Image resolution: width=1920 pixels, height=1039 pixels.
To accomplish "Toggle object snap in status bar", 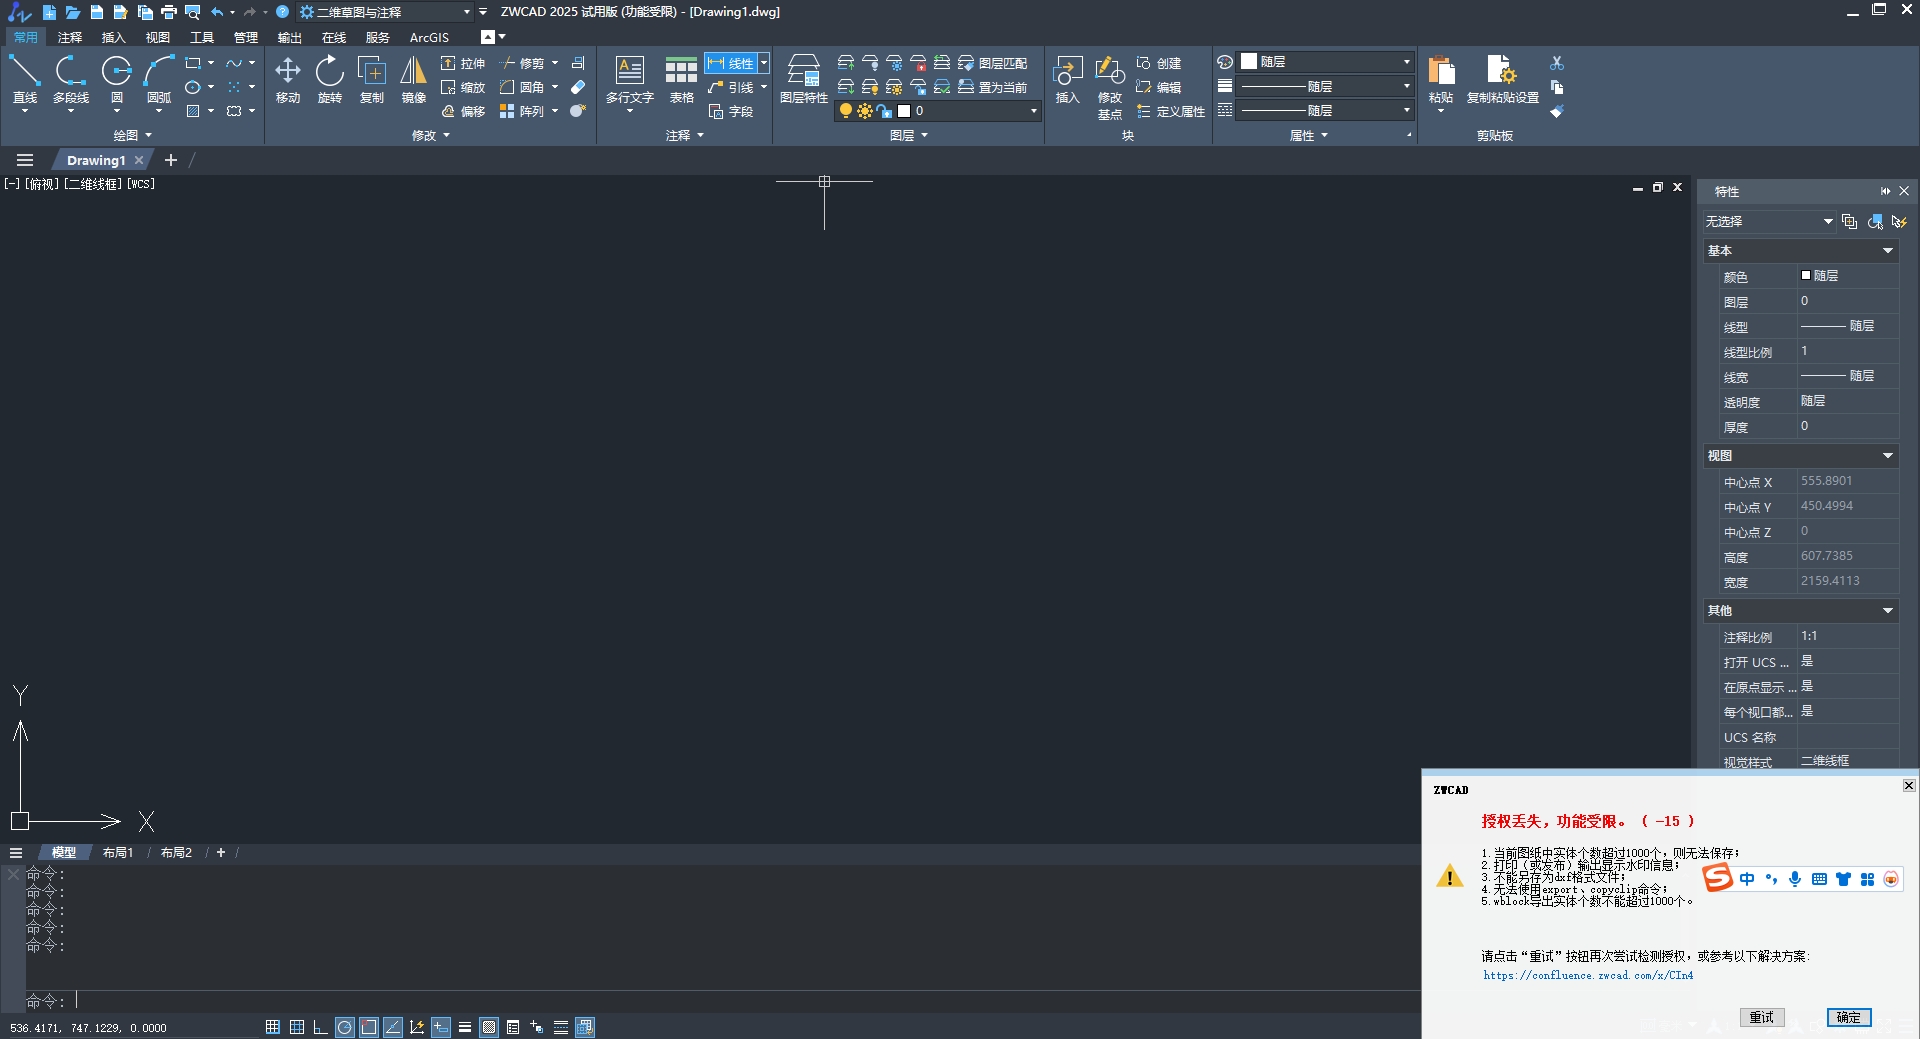I will click(x=369, y=1027).
